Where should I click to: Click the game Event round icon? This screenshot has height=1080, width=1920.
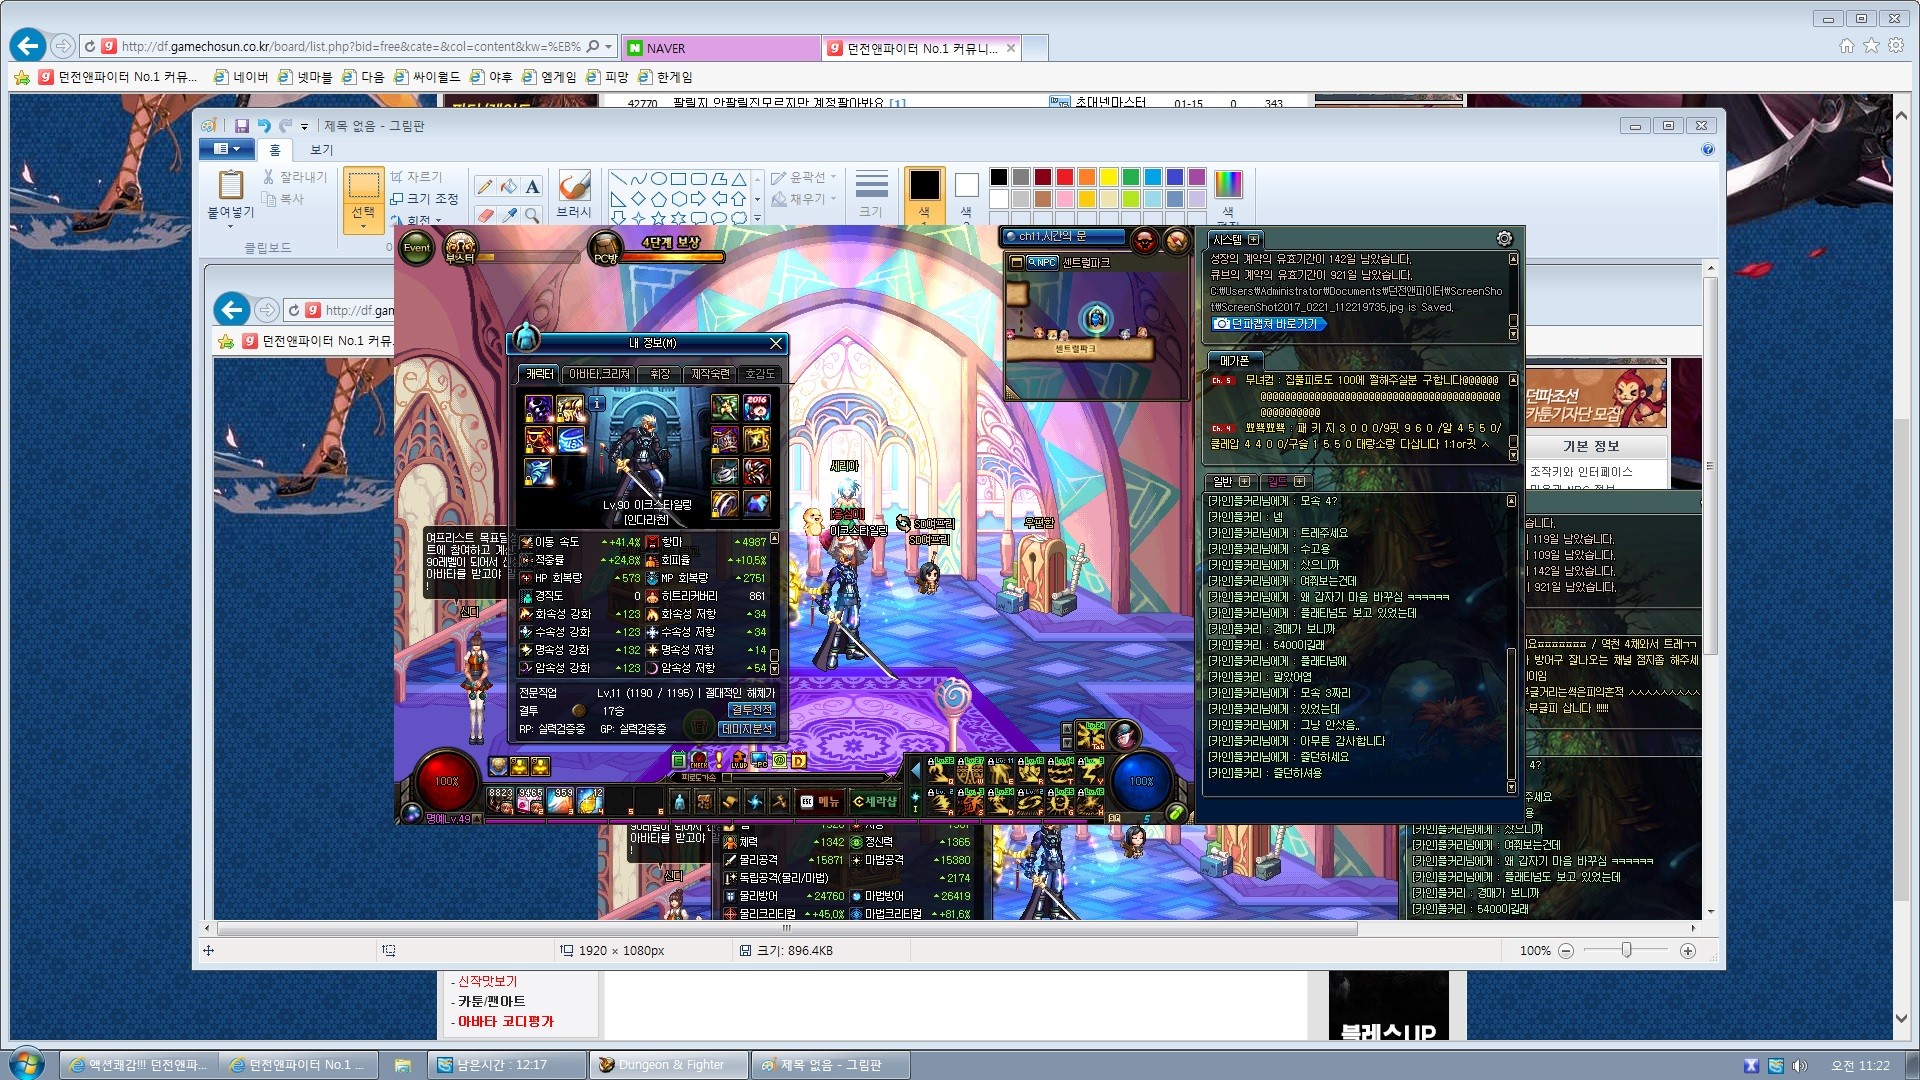pos(417,247)
